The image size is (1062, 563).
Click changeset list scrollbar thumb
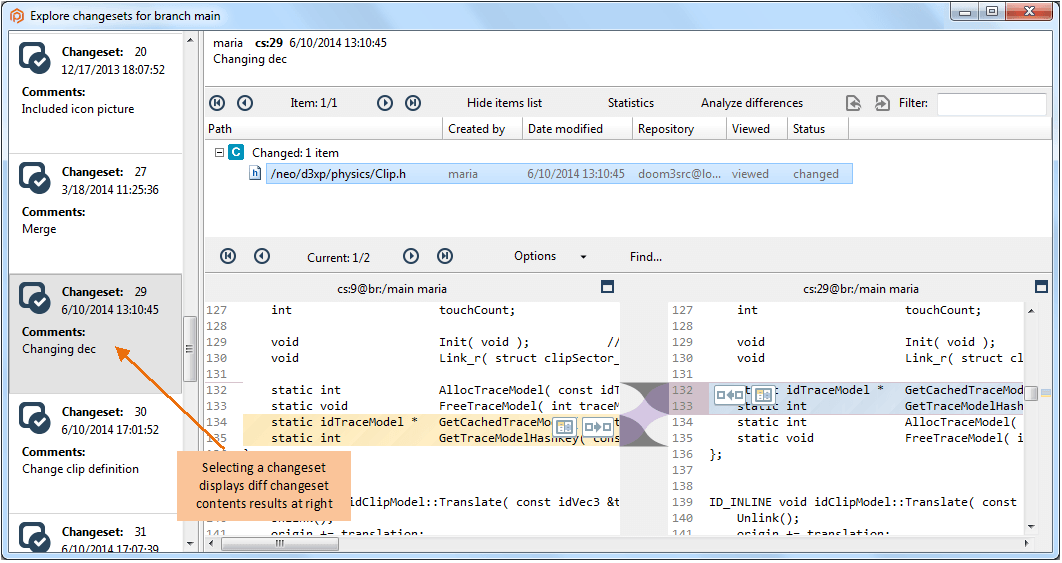pyautogui.click(x=190, y=348)
